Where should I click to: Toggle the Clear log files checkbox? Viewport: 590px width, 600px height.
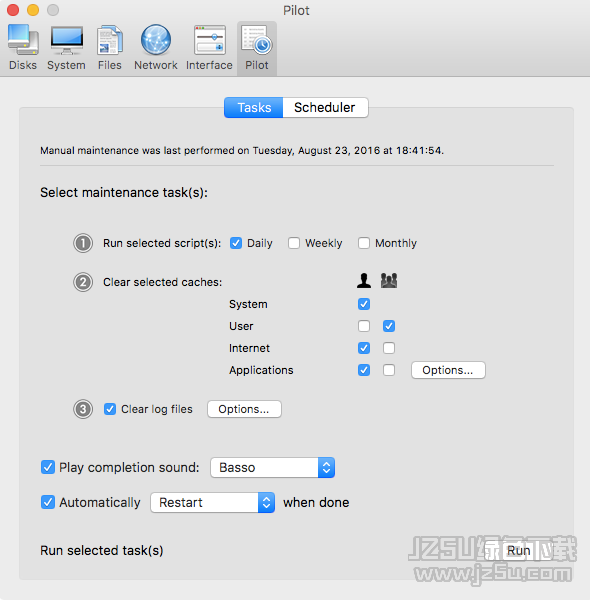[x=110, y=409]
